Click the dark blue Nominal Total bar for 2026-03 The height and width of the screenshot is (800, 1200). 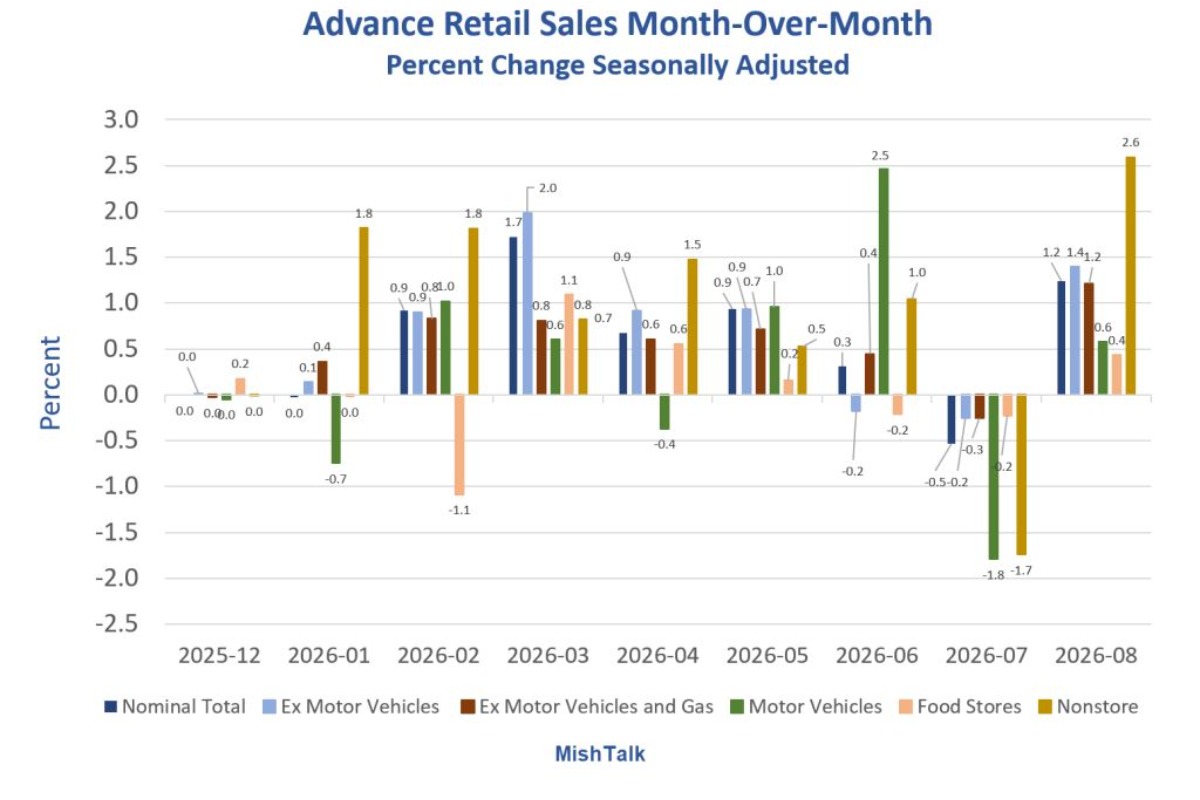(x=513, y=316)
